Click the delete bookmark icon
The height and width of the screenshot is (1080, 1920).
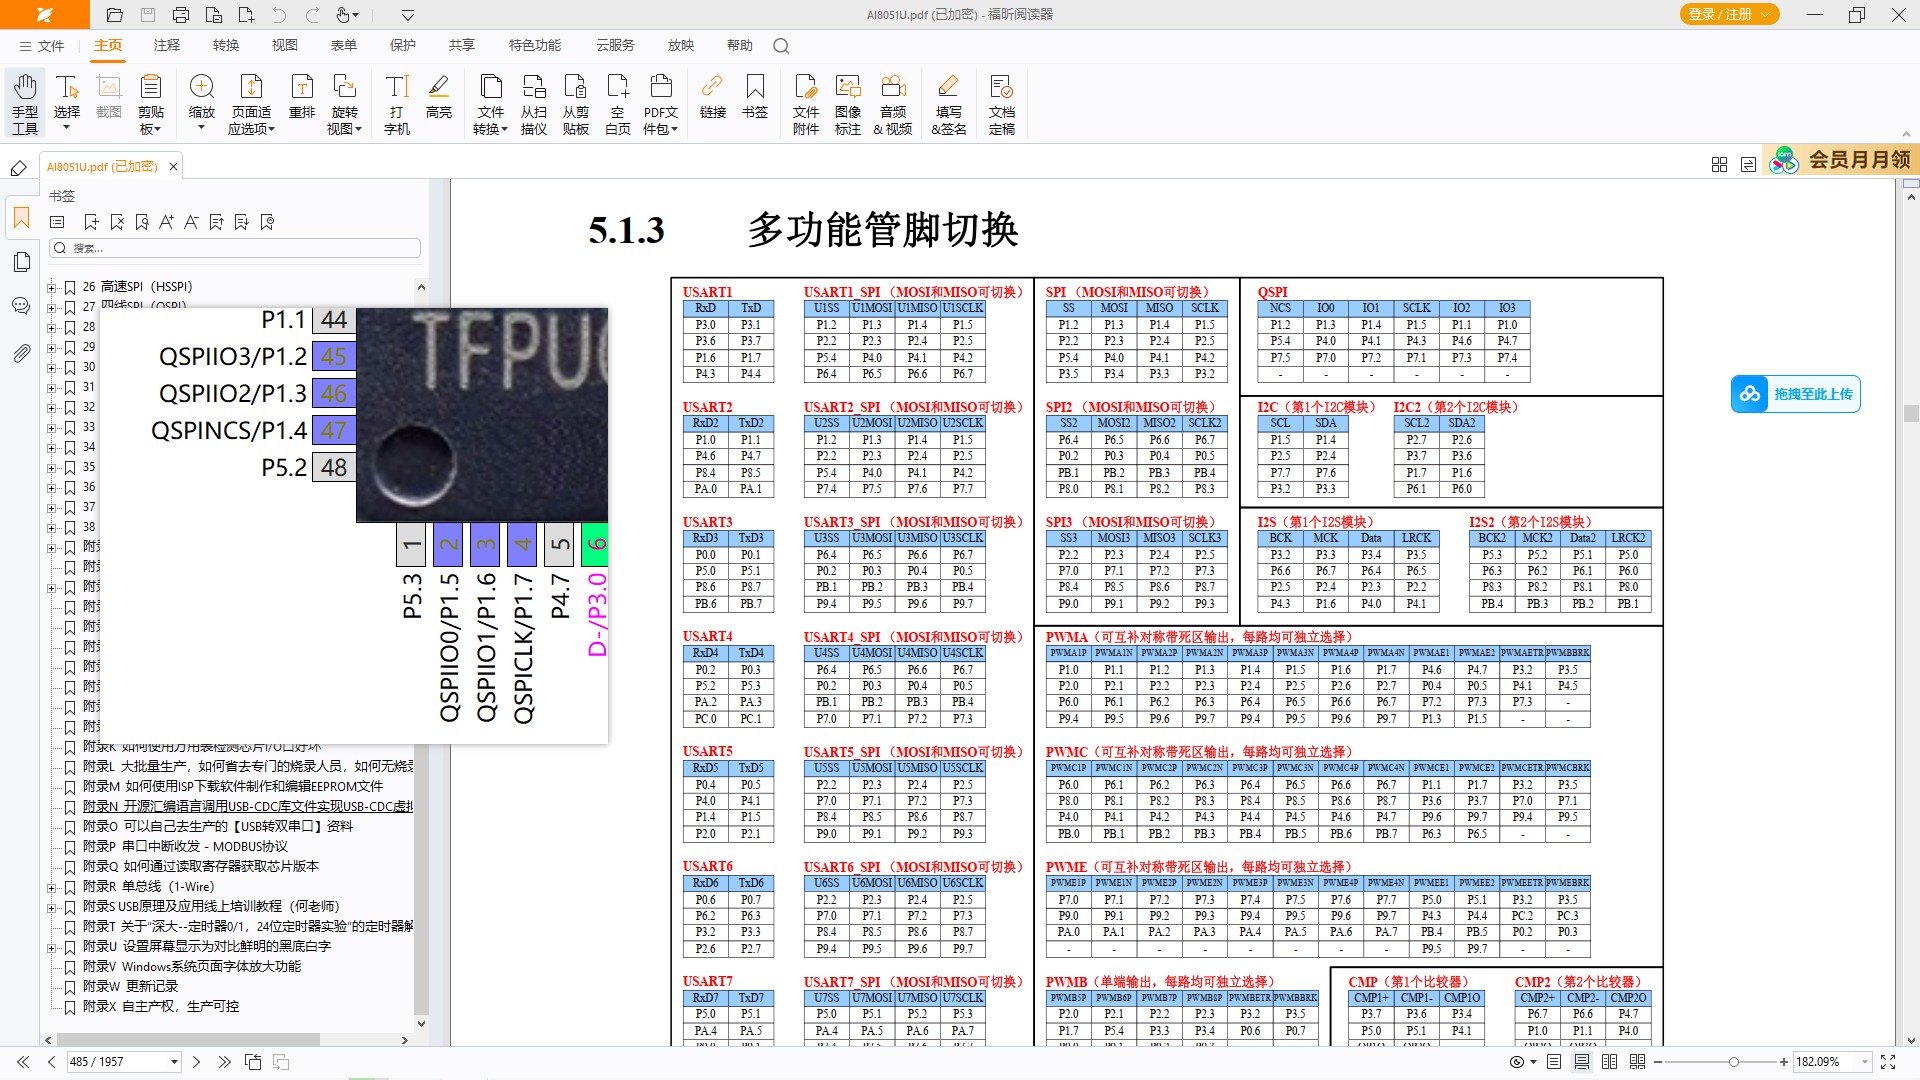tap(117, 222)
